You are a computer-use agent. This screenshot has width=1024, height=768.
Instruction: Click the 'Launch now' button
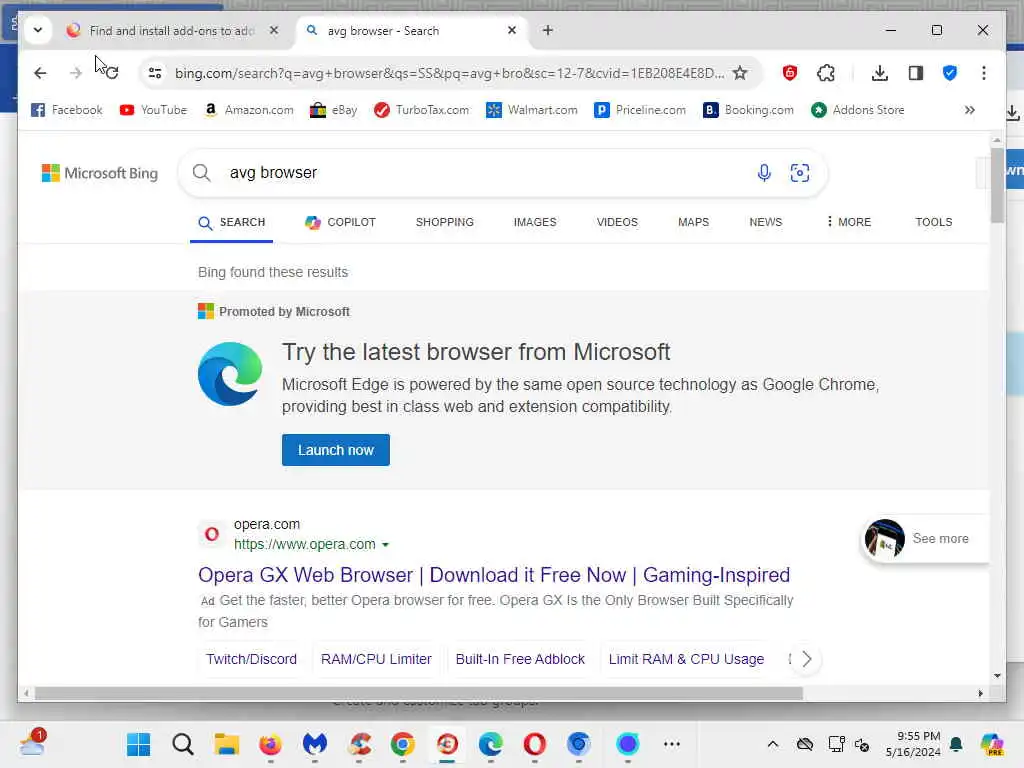click(336, 450)
